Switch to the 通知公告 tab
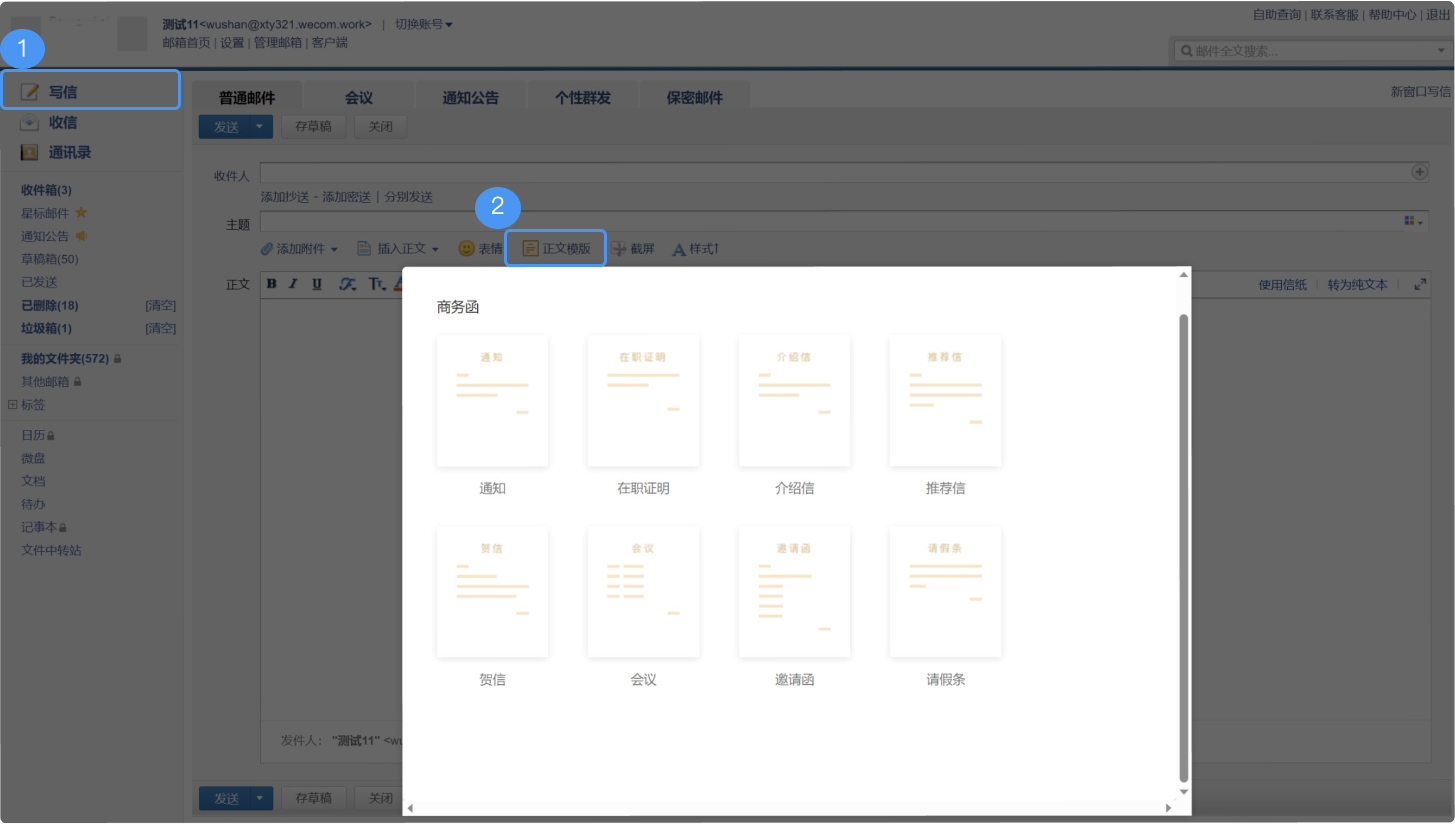The height and width of the screenshot is (824, 1455). (471, 97)
